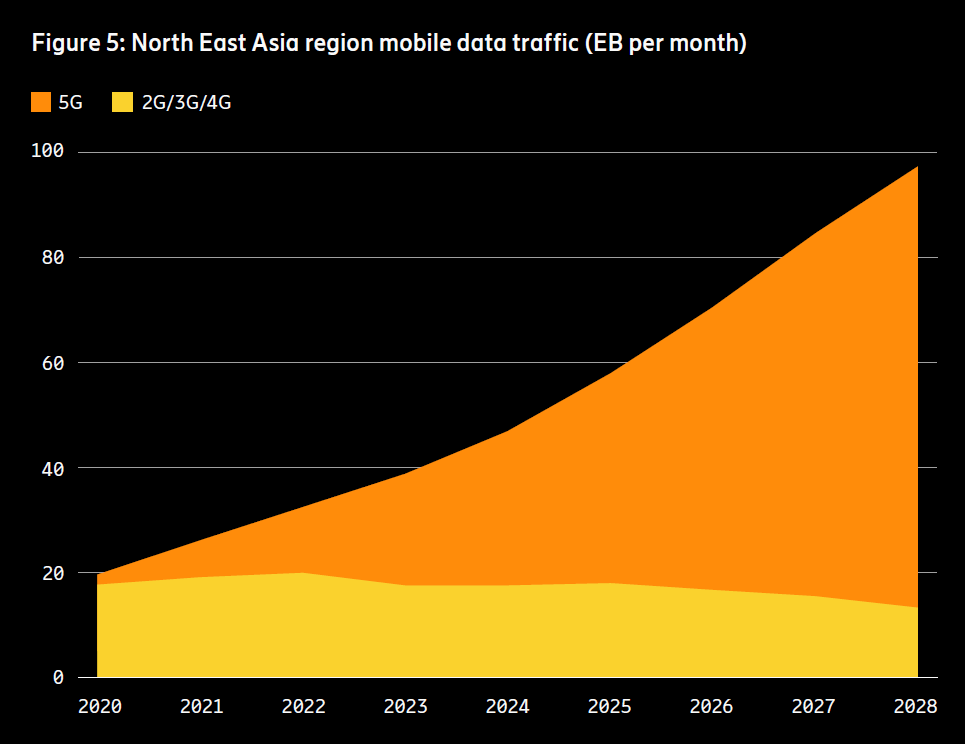Select the 2028 x-axis label
965x744 pixels.
click(915, 706)
